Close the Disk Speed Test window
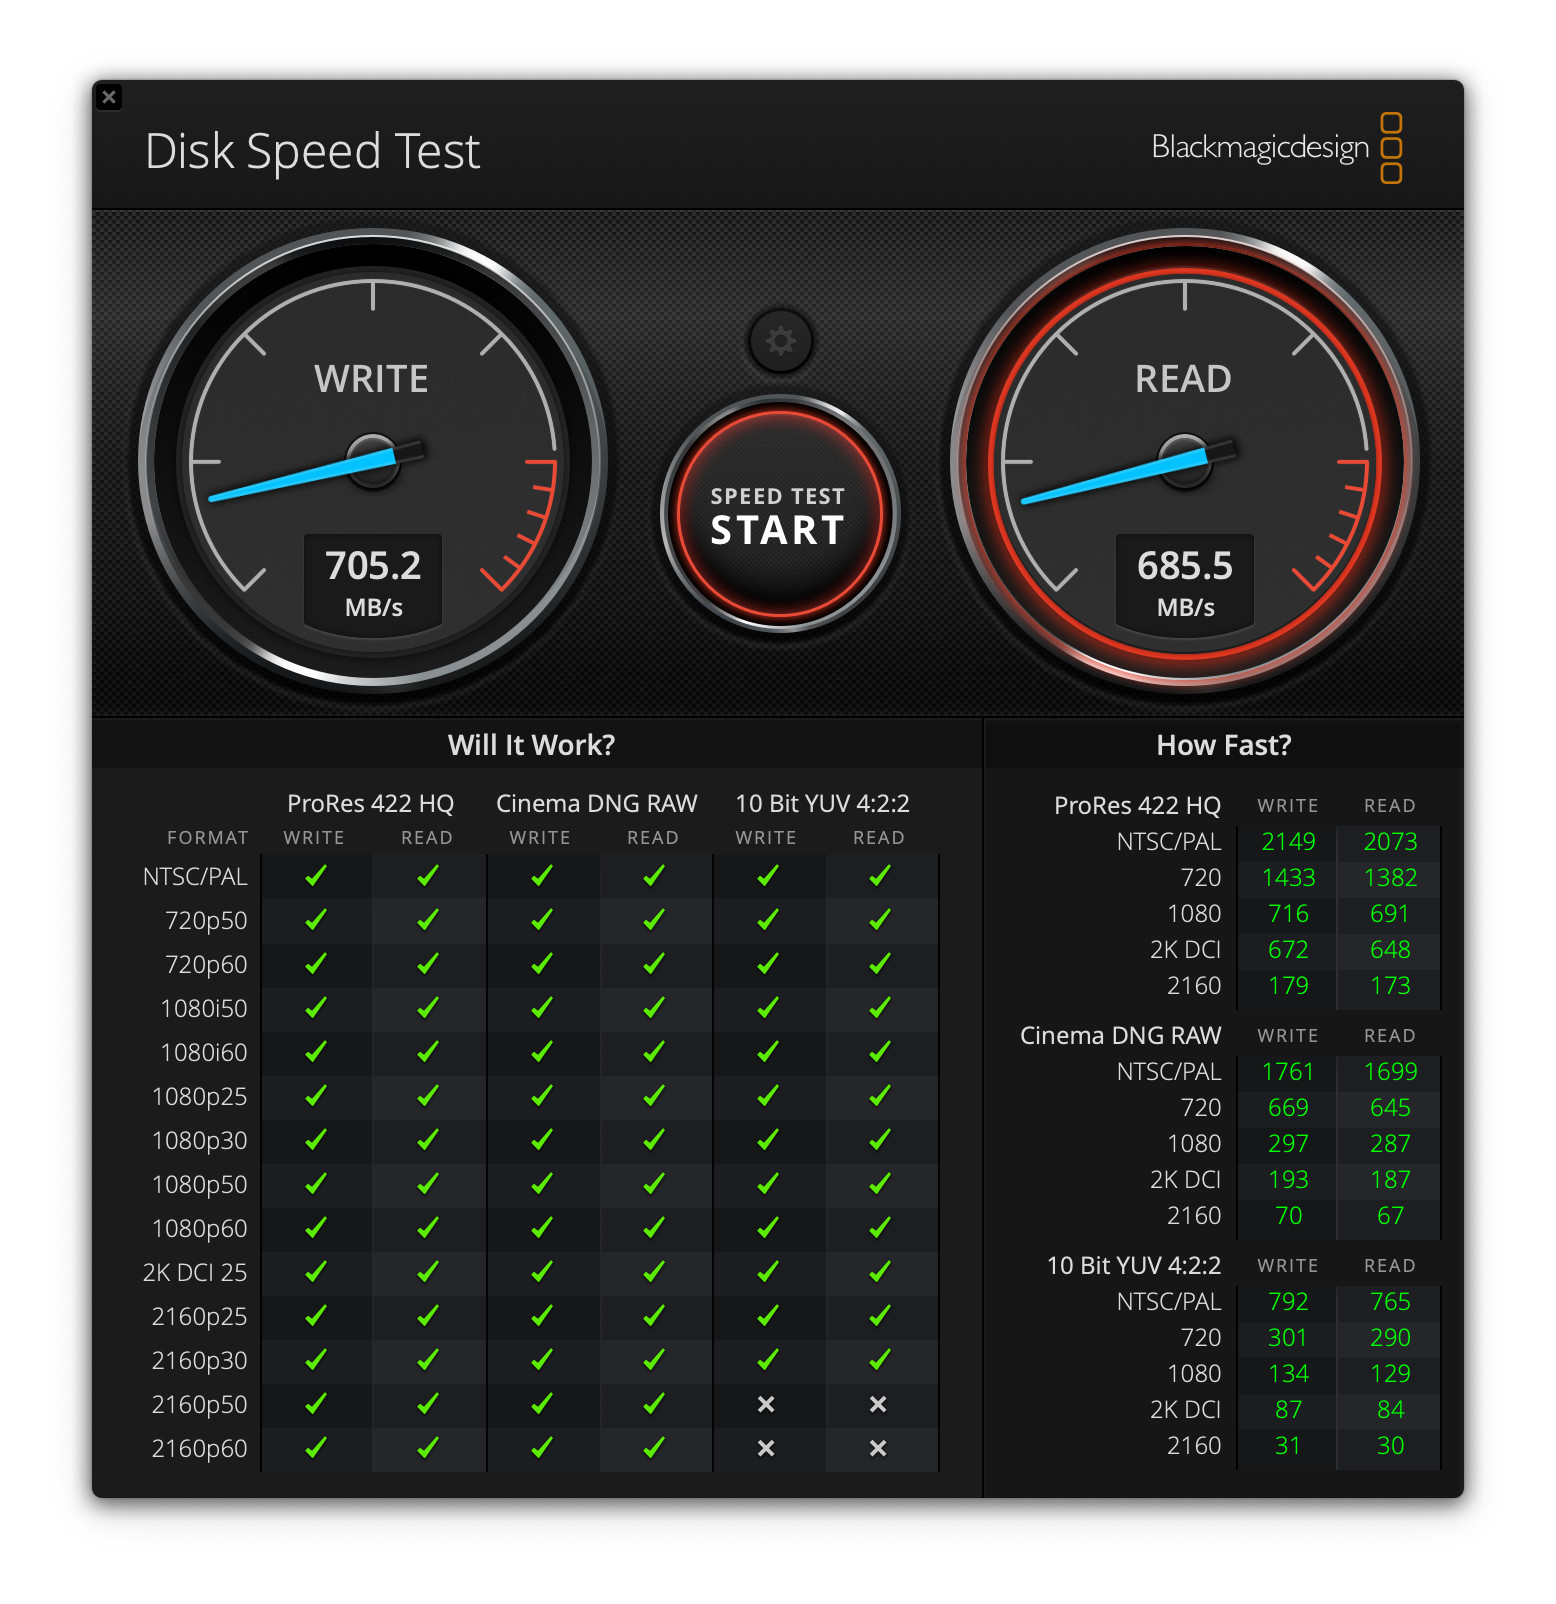The image size is (1556, 1604). pyautogui.click(x=109, y=97)
